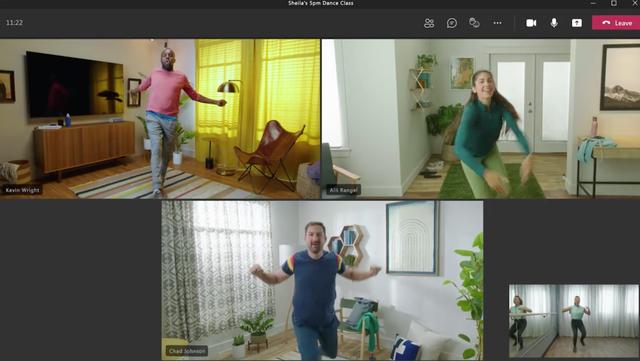The height and width of the screenshot is (361, 640).
Task: Turn off the camera
Action: point(531,23)
